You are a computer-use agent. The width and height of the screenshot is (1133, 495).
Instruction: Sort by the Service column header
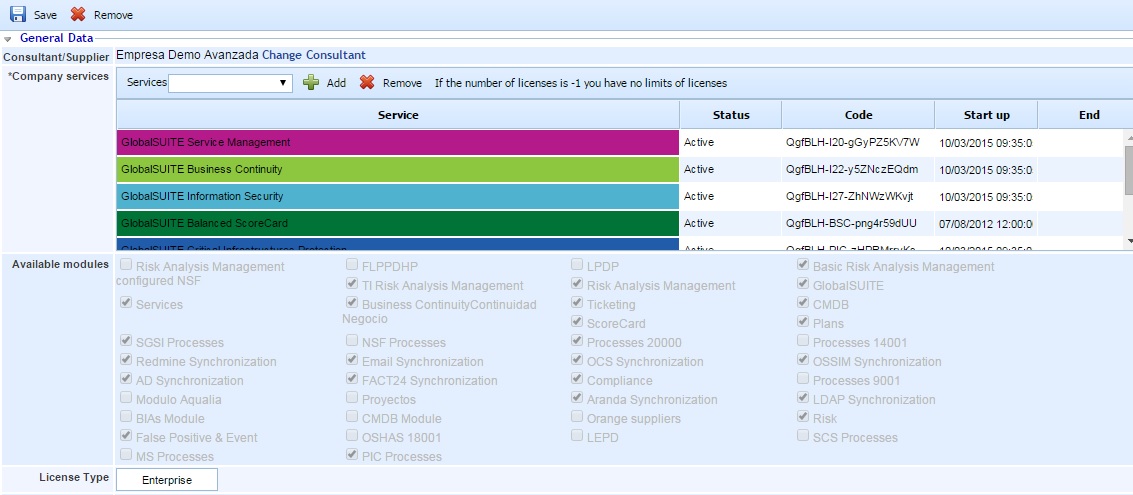pos(398,115)
